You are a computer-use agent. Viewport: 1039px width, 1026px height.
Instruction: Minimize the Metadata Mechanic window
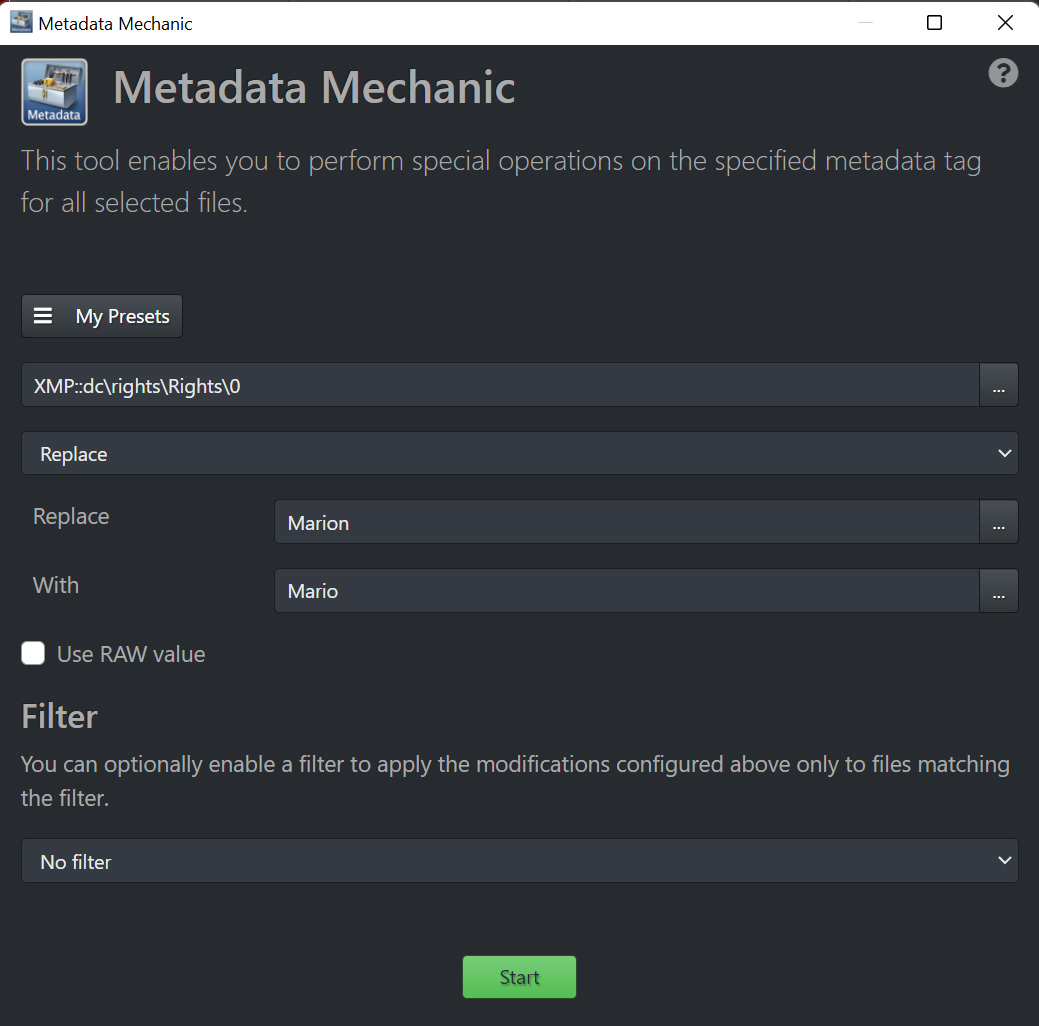[865, 22]
